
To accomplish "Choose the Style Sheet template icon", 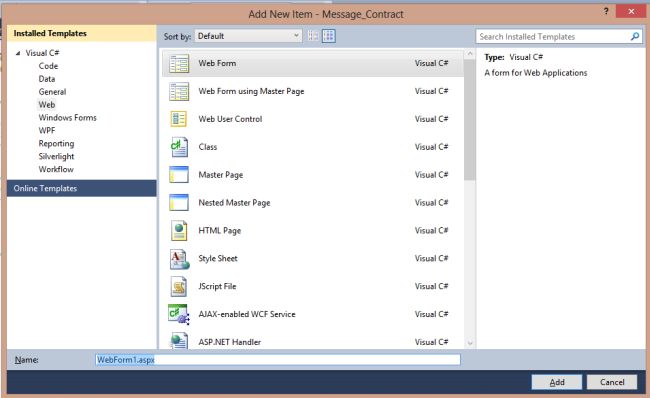I will (179, 259).
